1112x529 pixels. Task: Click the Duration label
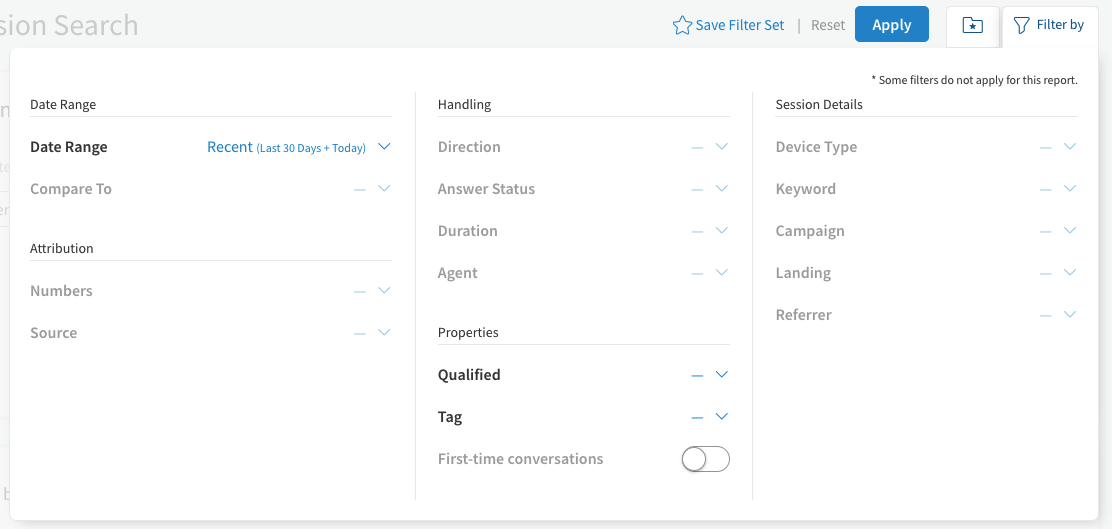(x=467, y=231)
